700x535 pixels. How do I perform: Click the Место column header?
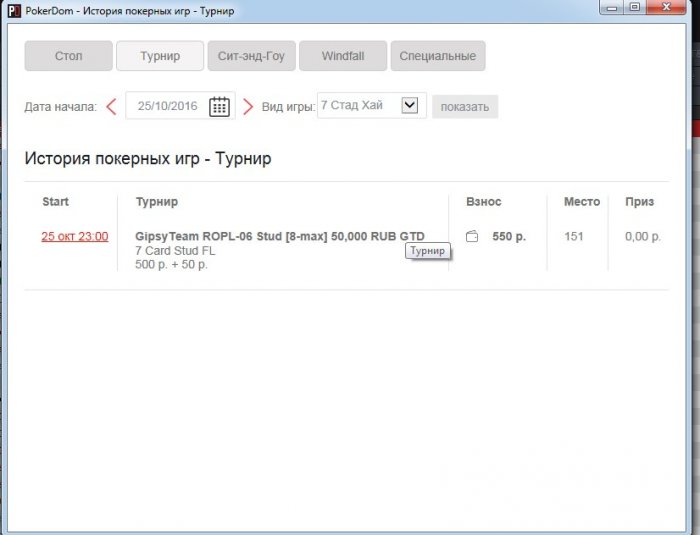pyautogui.click(x=582, y=202)
